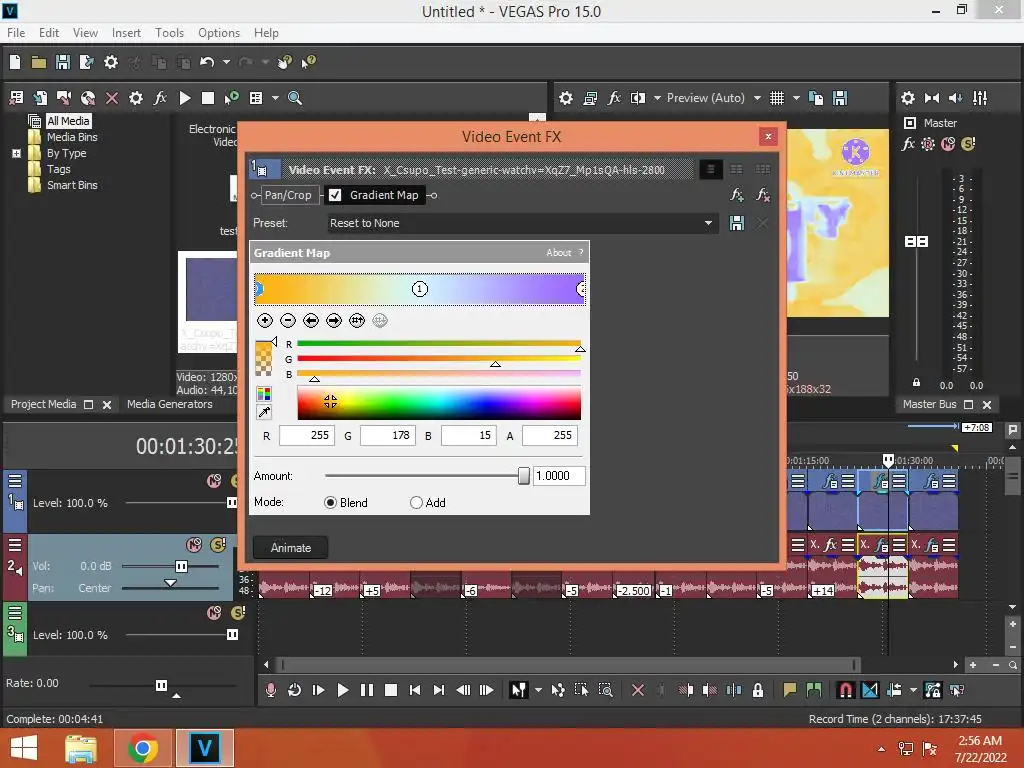This screenshot has width=1024, height=768.
Task: Open Project Media views dropdown arrow
Action: coord(275,98)
